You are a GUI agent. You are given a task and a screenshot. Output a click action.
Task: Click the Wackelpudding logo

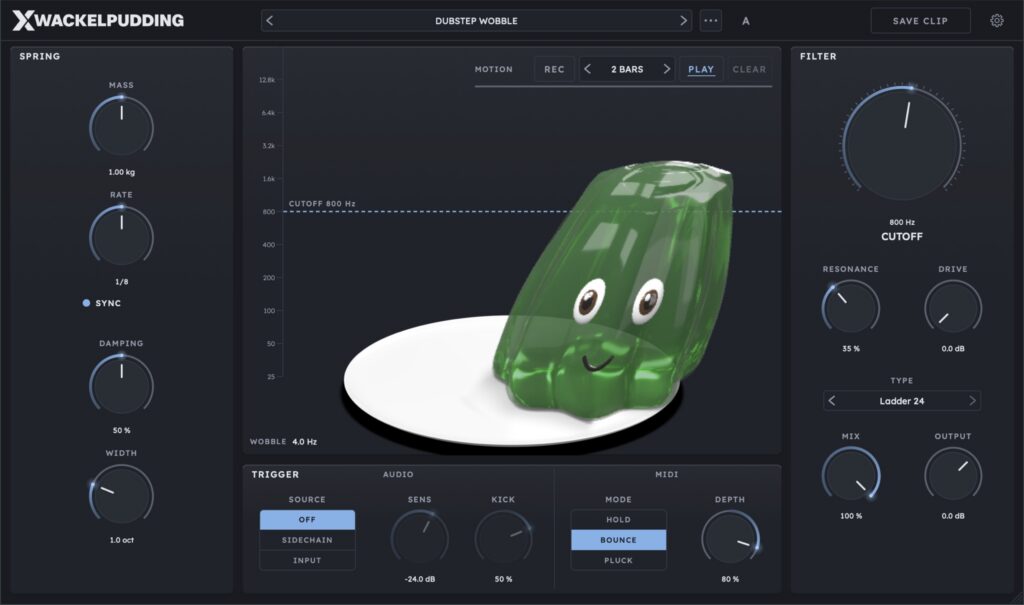point(98,20)
